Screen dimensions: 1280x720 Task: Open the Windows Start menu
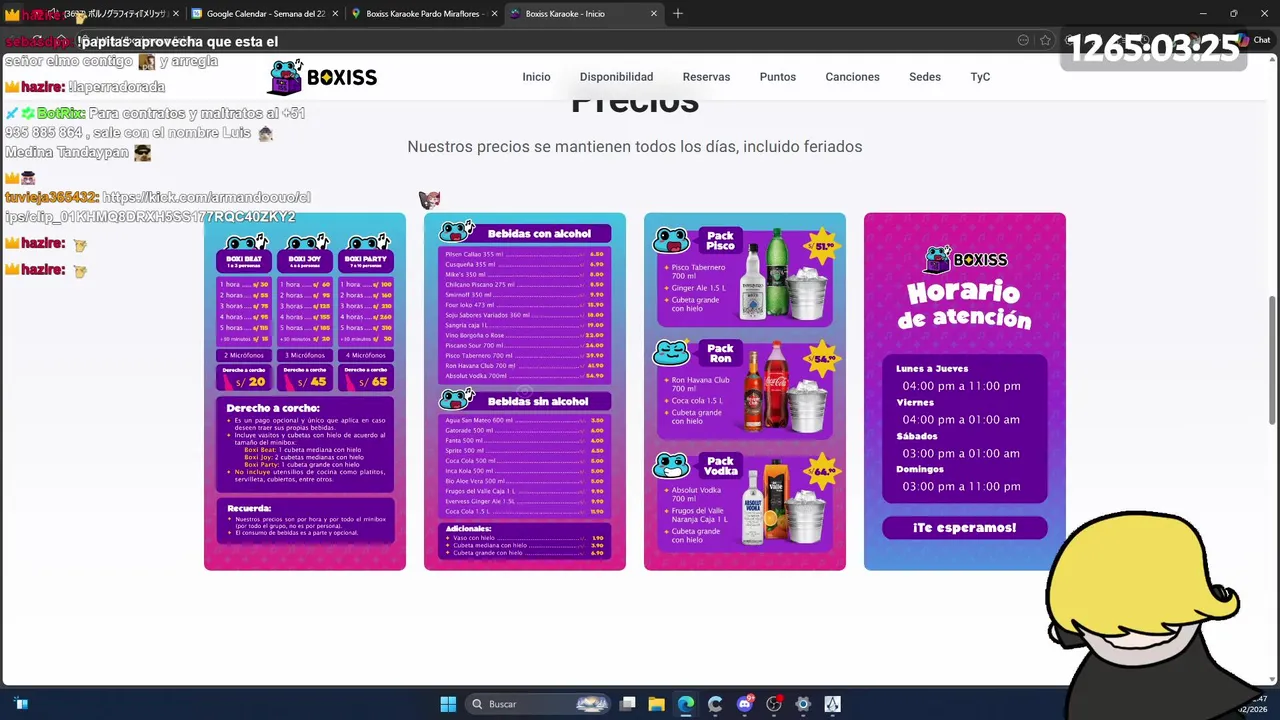[x=448, y=704]
